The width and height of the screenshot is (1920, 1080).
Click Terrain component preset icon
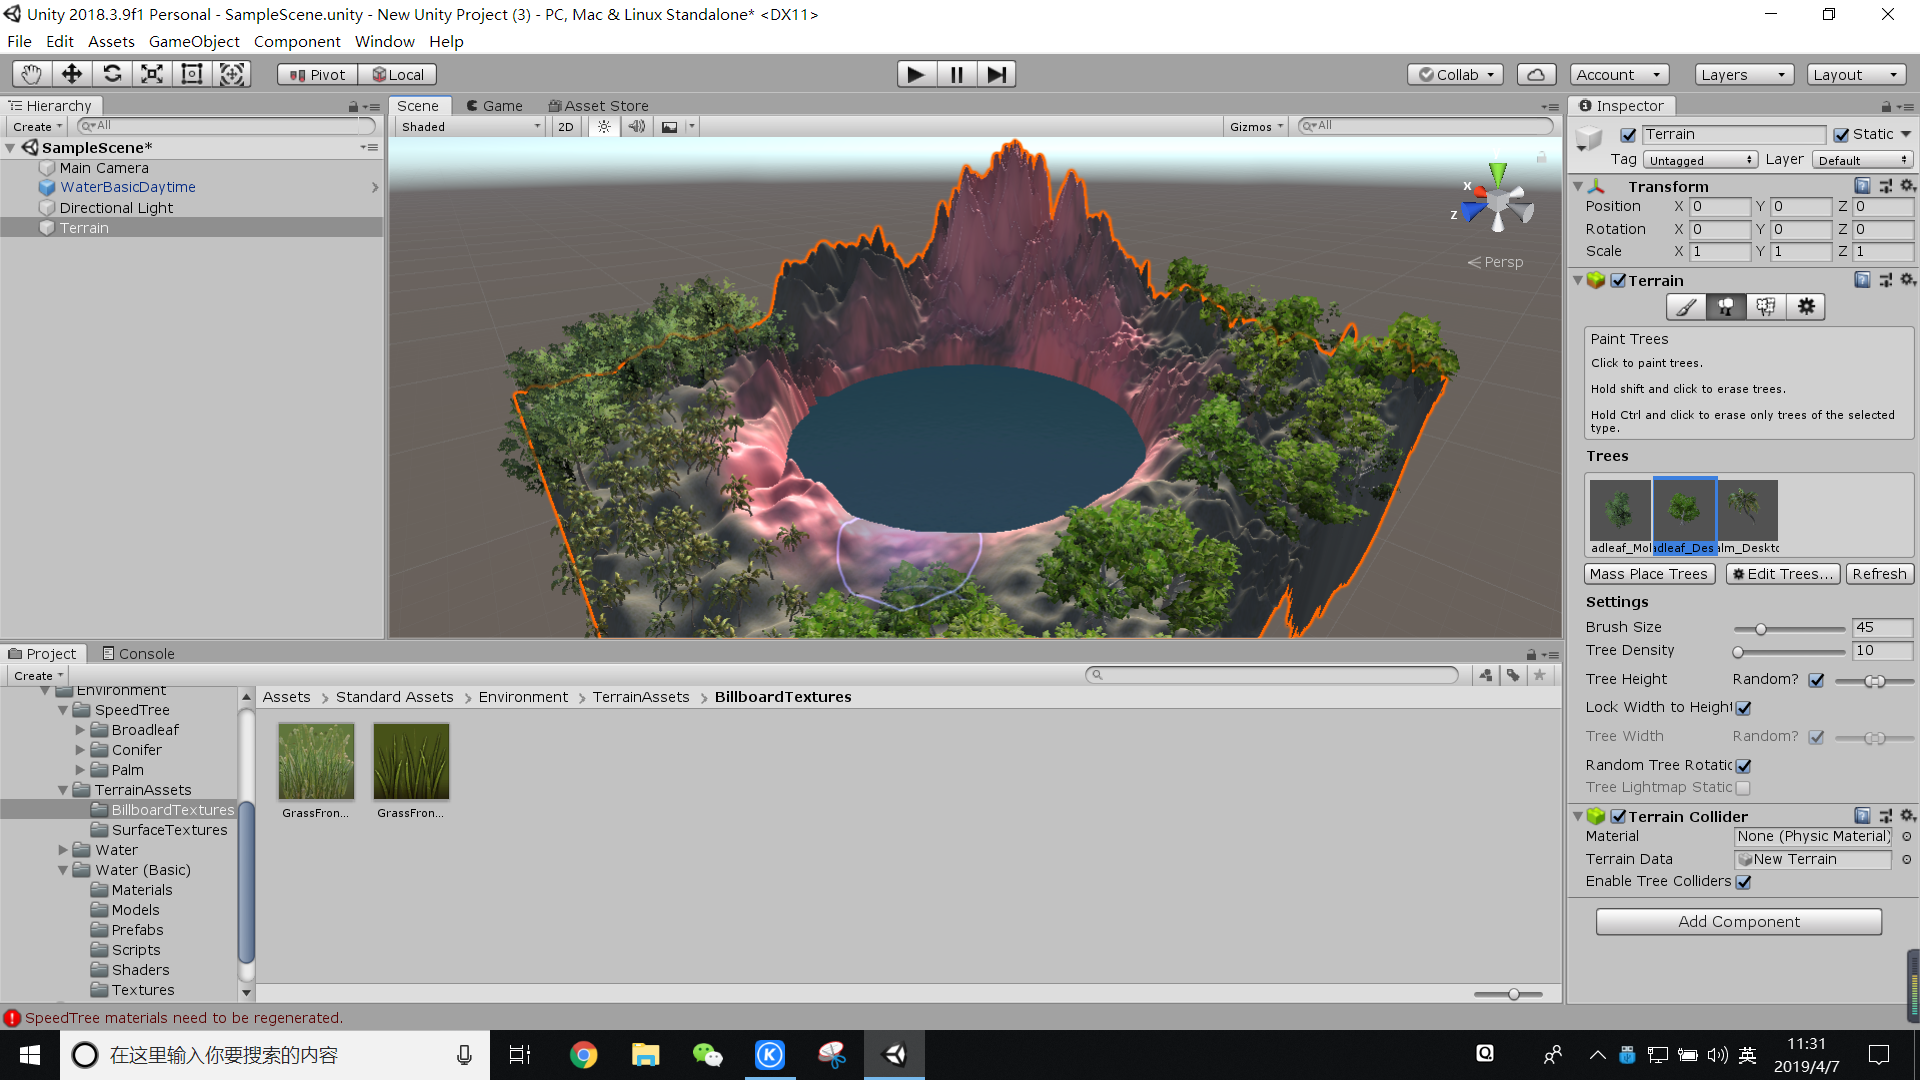coord(1885,280)
